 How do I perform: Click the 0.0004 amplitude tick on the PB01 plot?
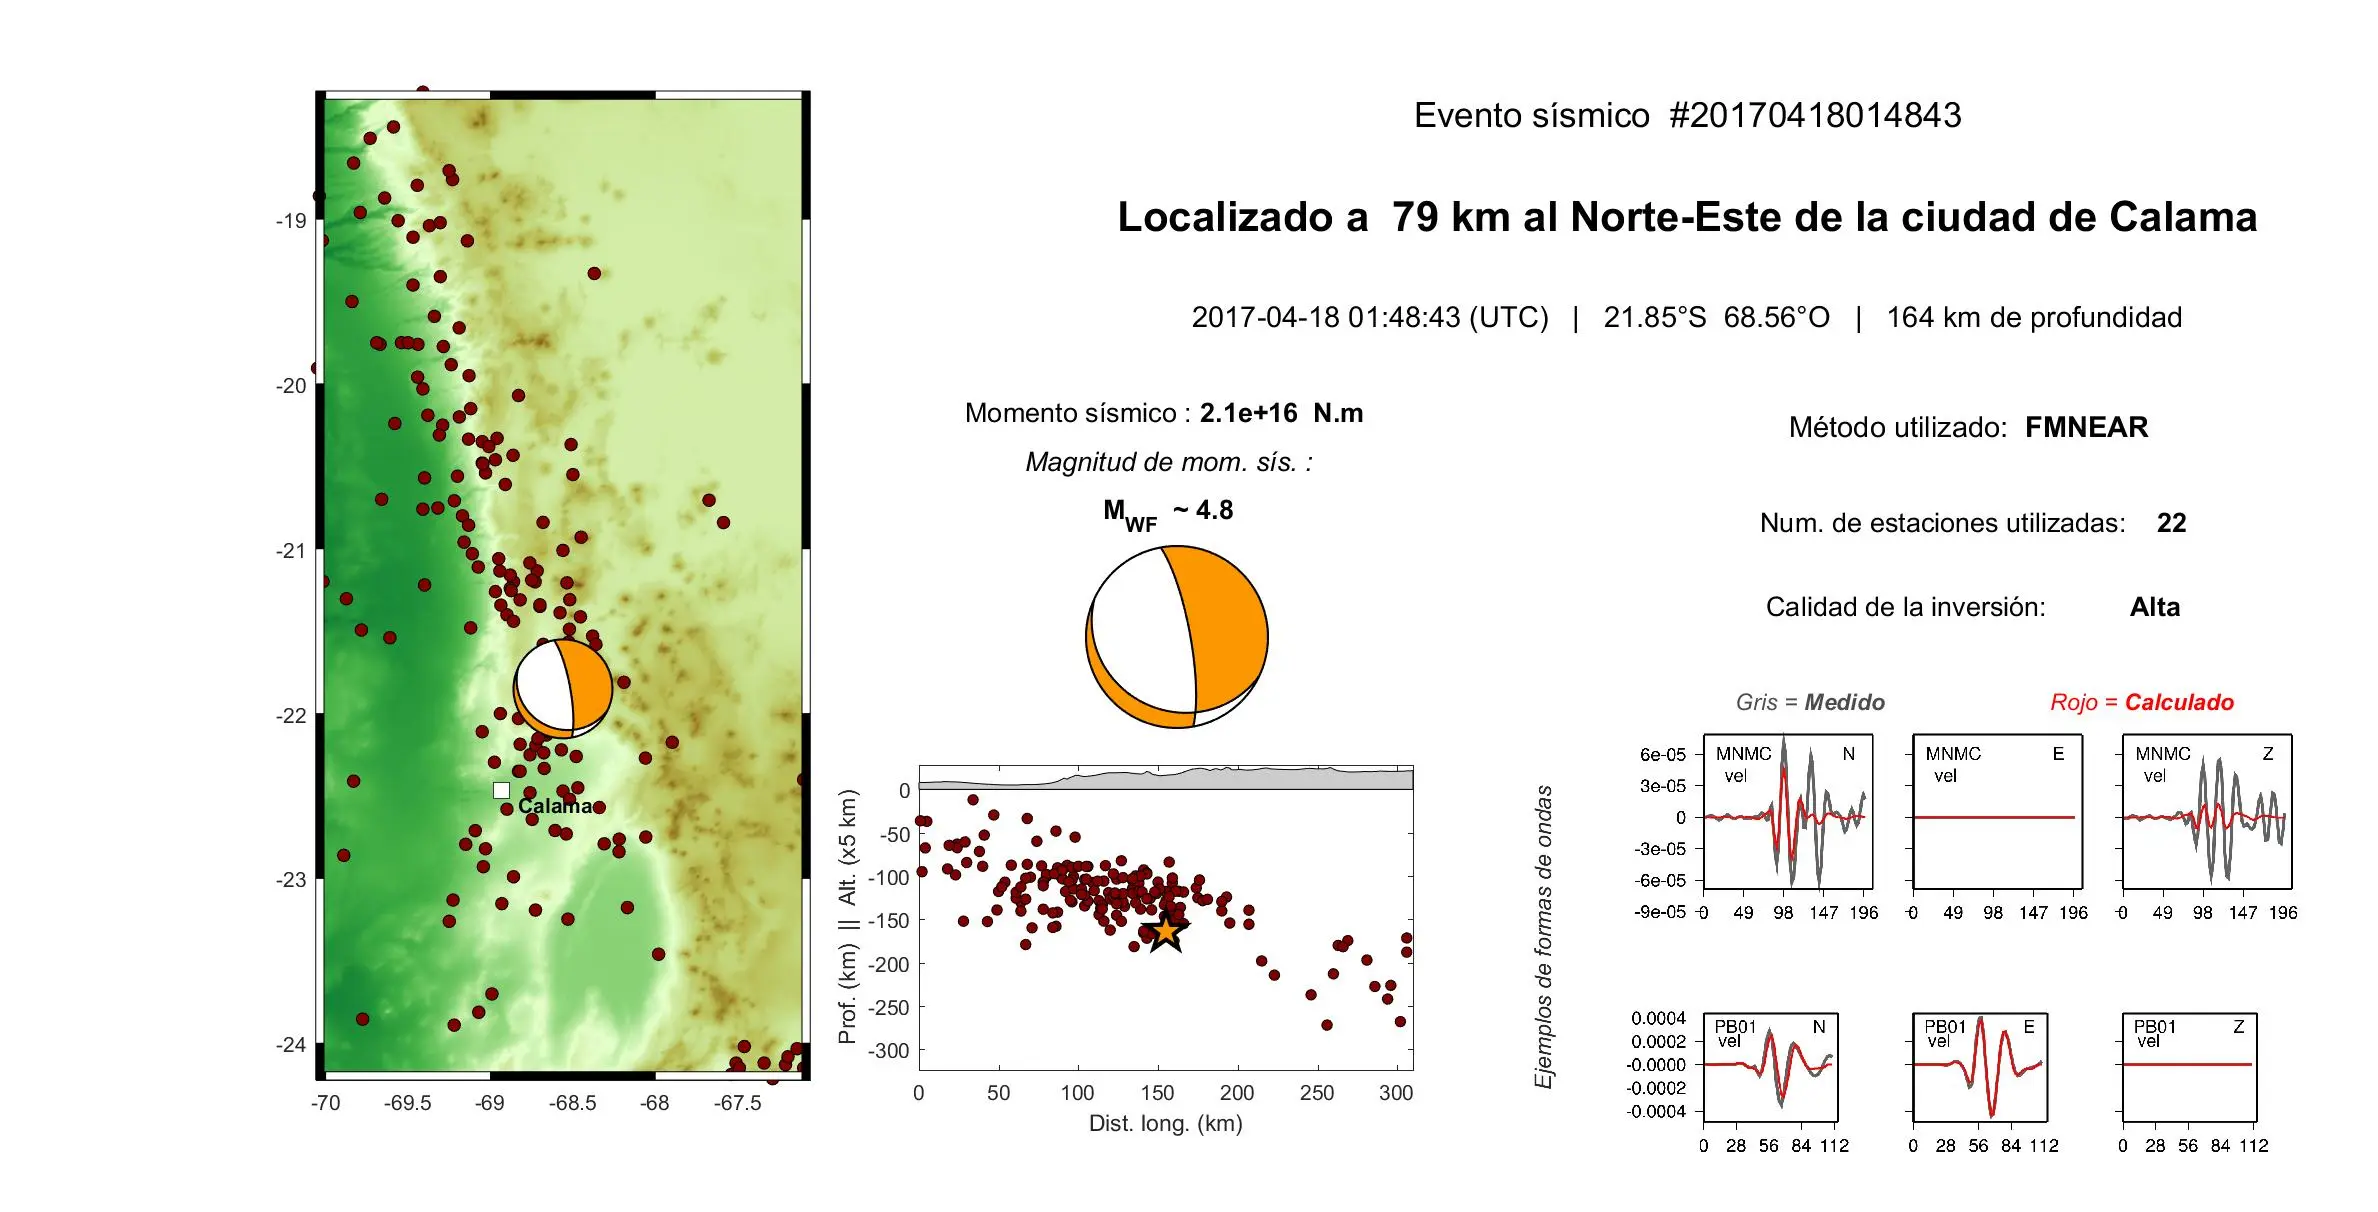pos(1658,1018)
